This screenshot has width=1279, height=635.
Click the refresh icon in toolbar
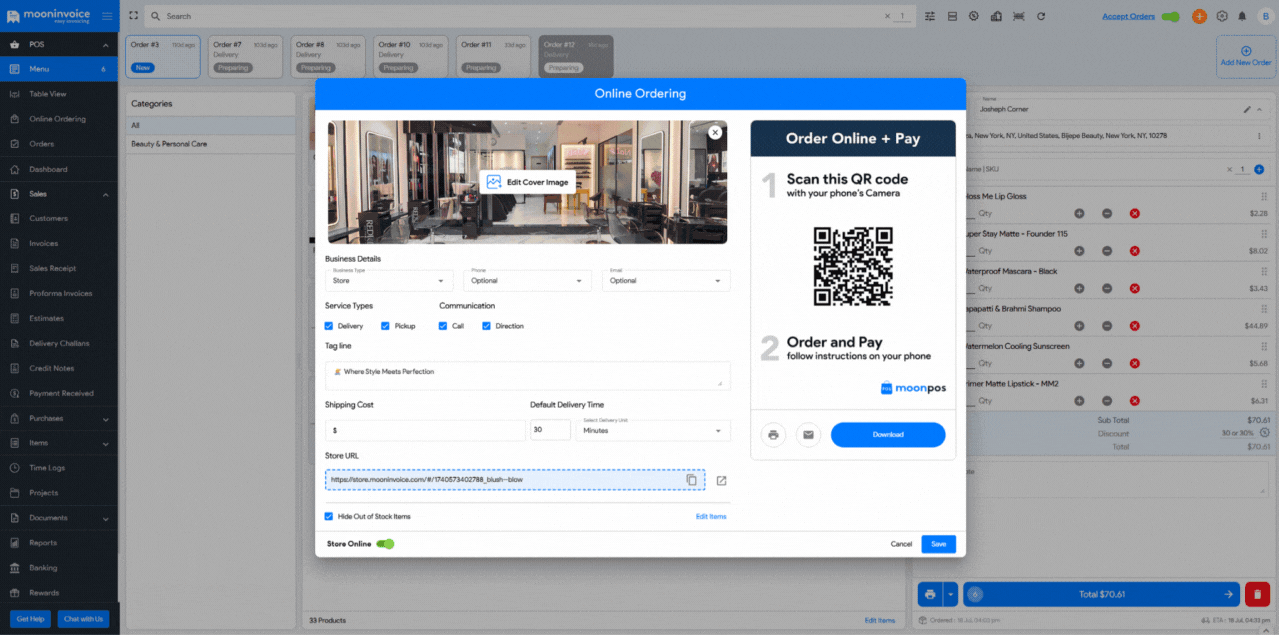click(x=1041, y=16)
